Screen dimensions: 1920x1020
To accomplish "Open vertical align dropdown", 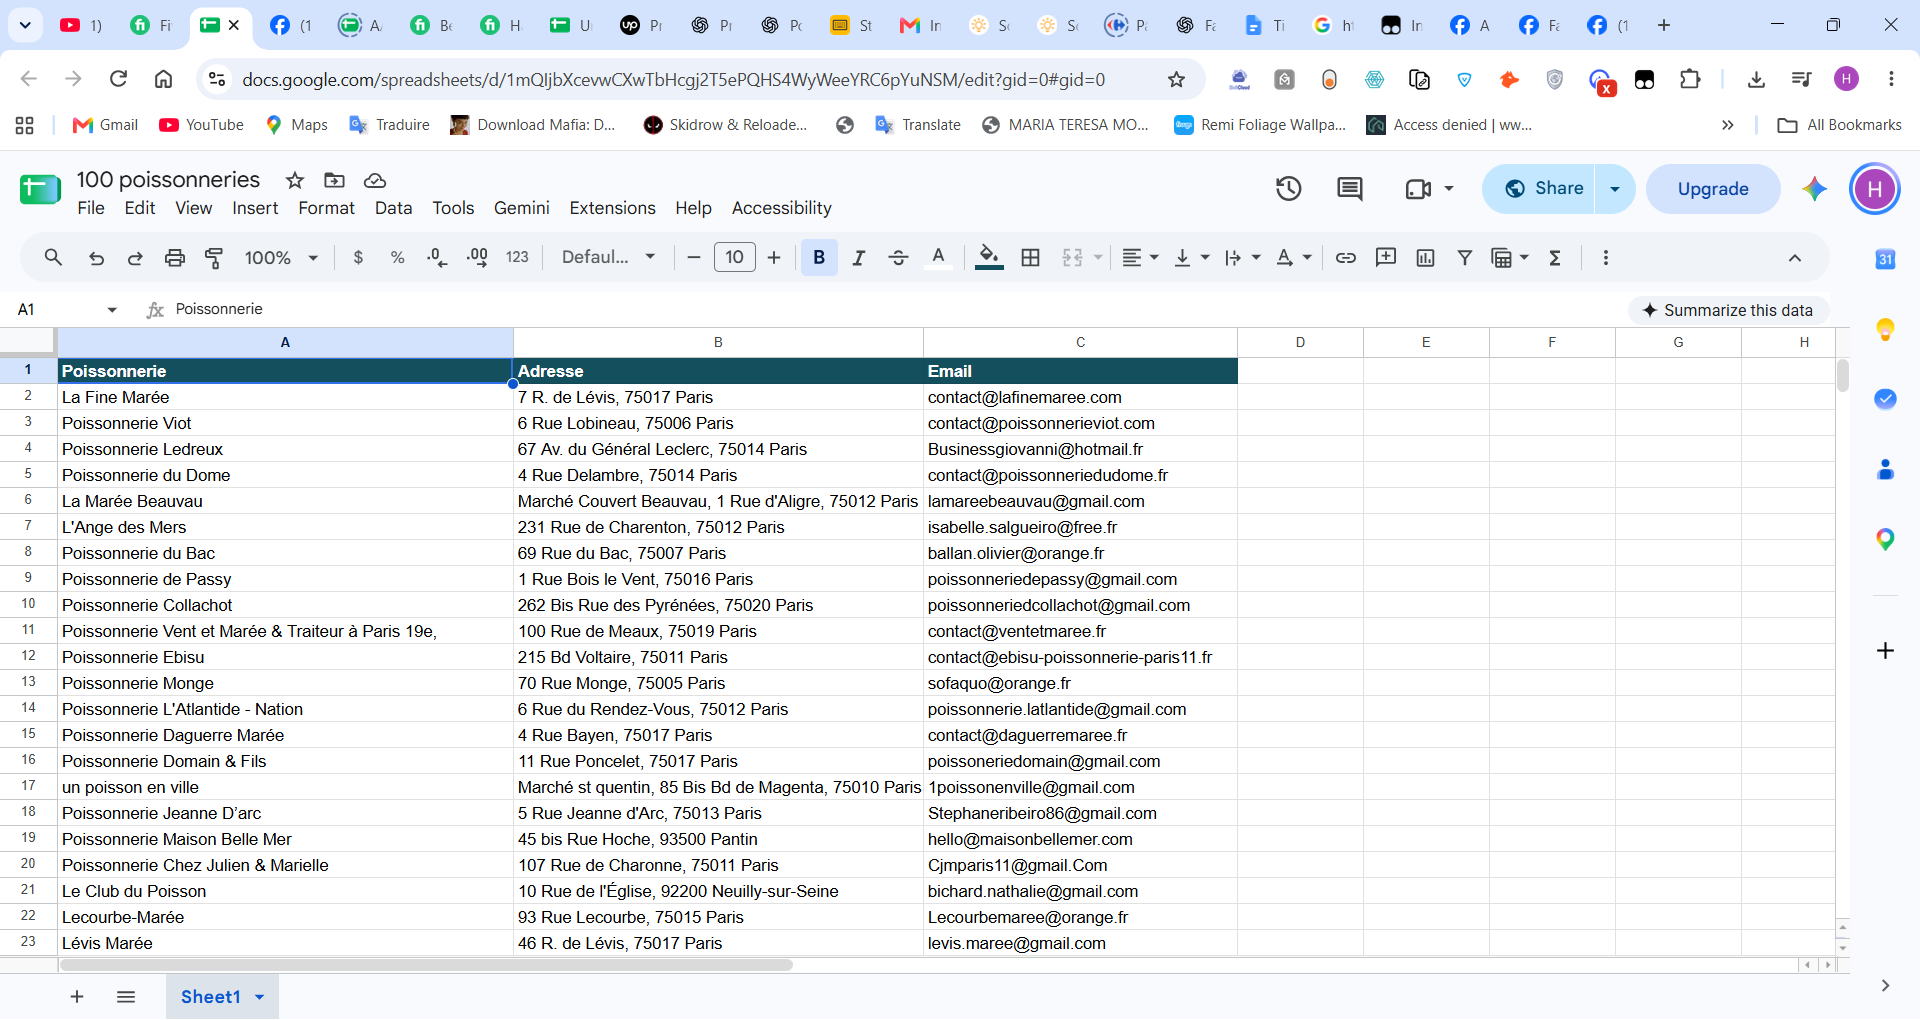I will click(x=1191, y=258).
